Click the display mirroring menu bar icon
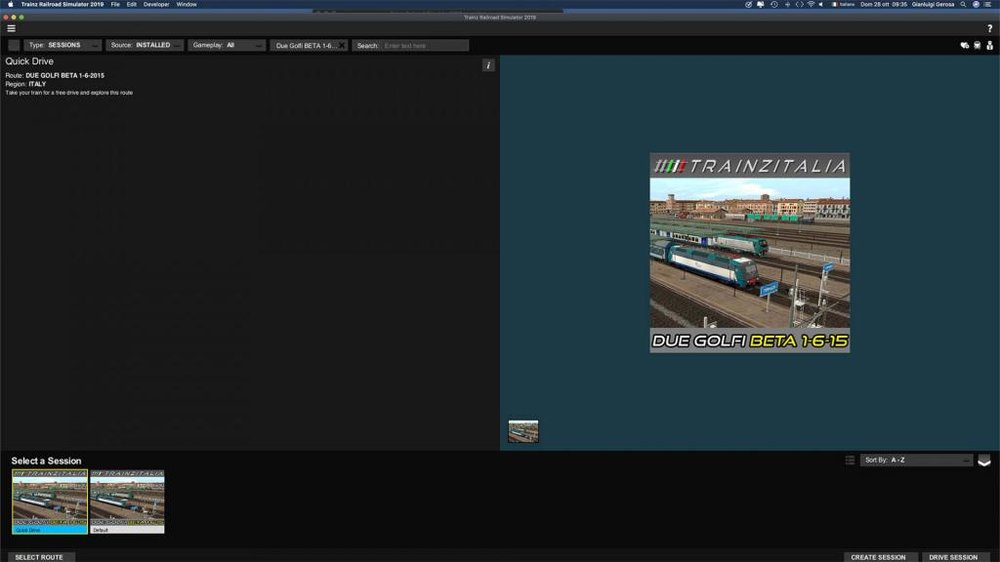The height and width of the screenshot is (562, 1000). (x=760, y=4)
